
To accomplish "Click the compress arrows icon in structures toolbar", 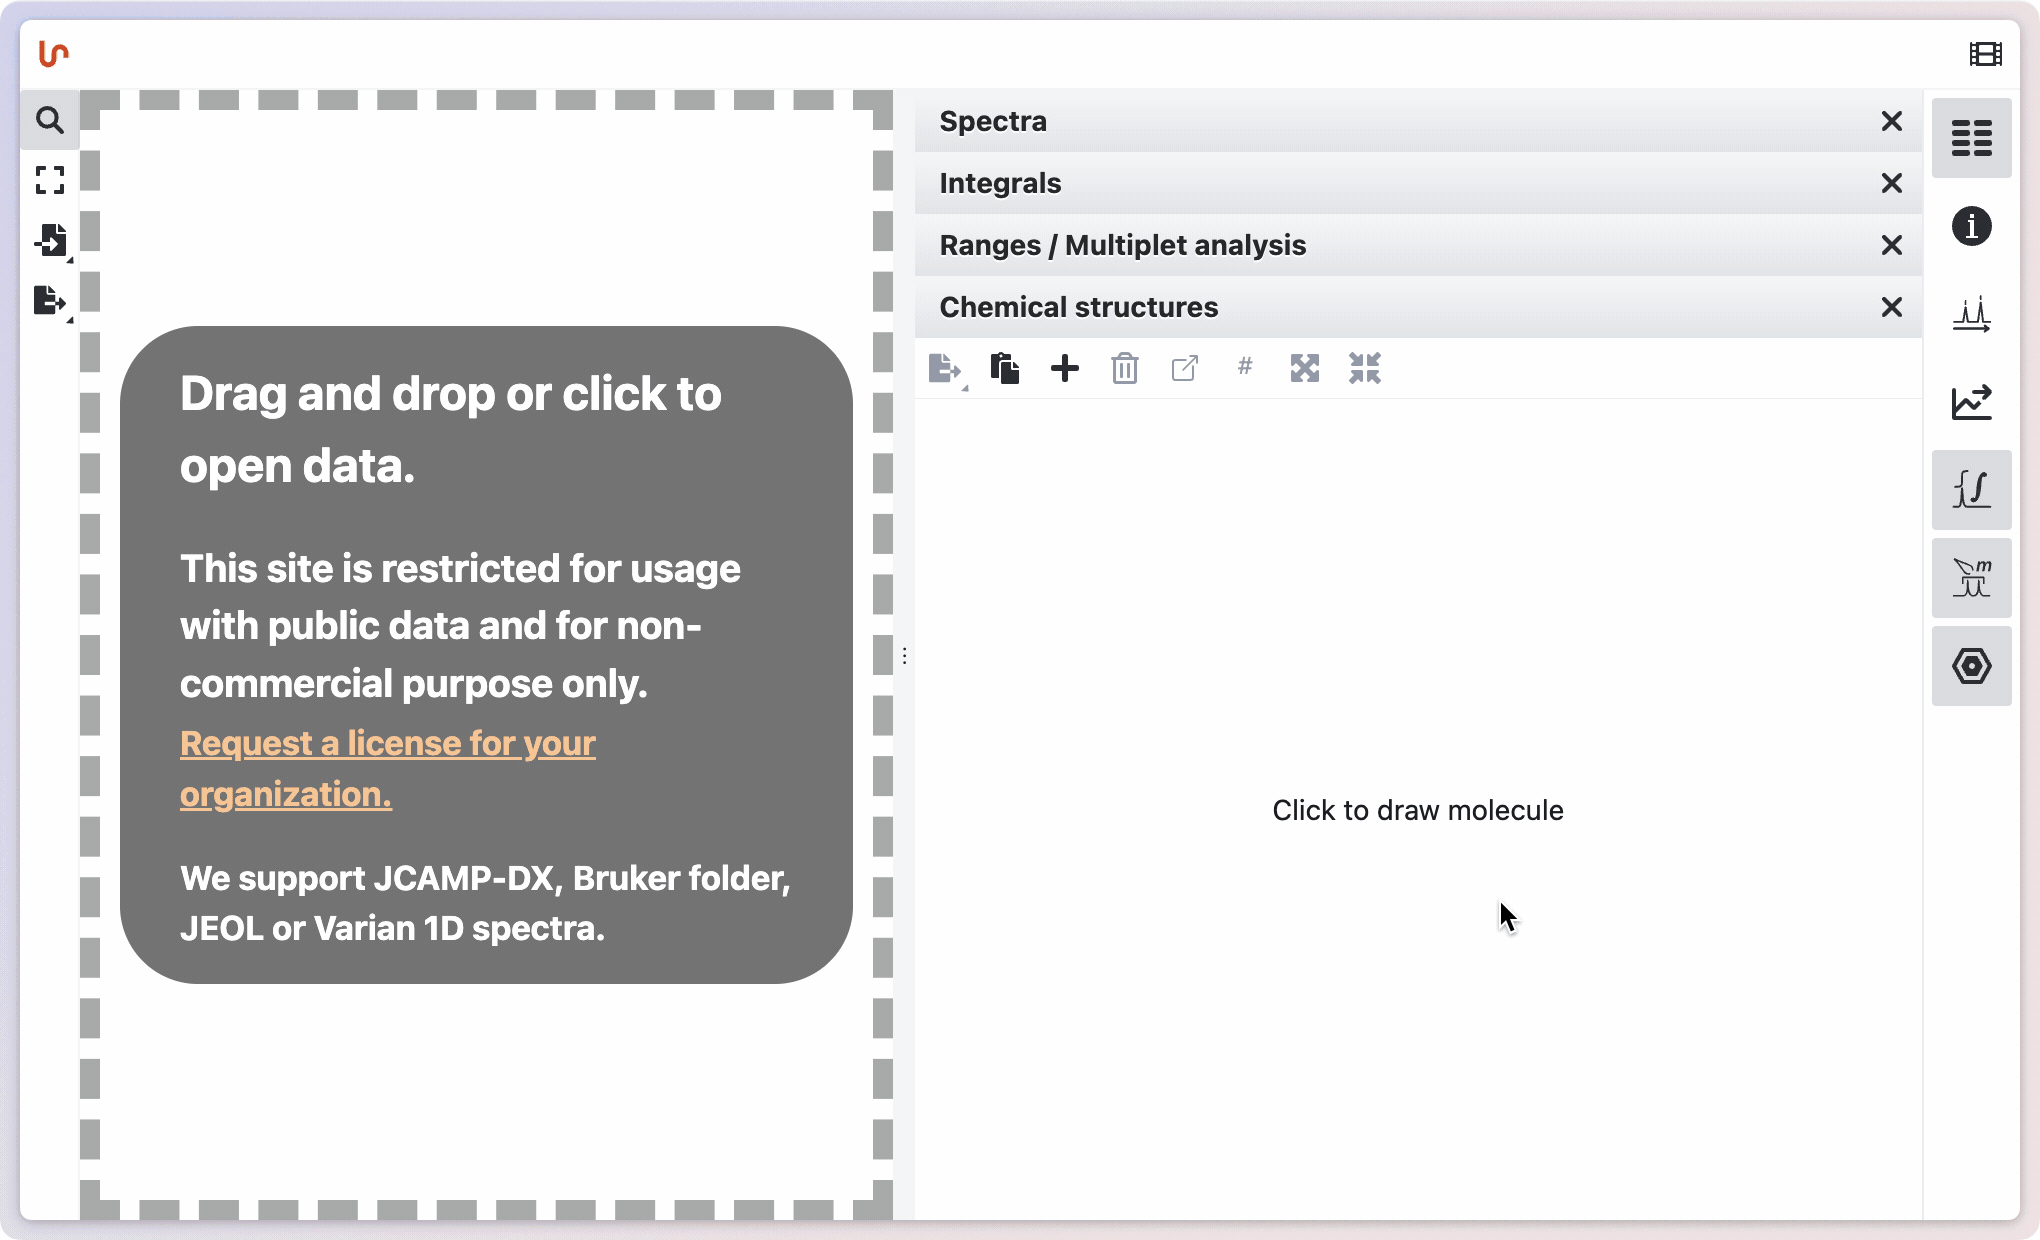I will 1364,369.
